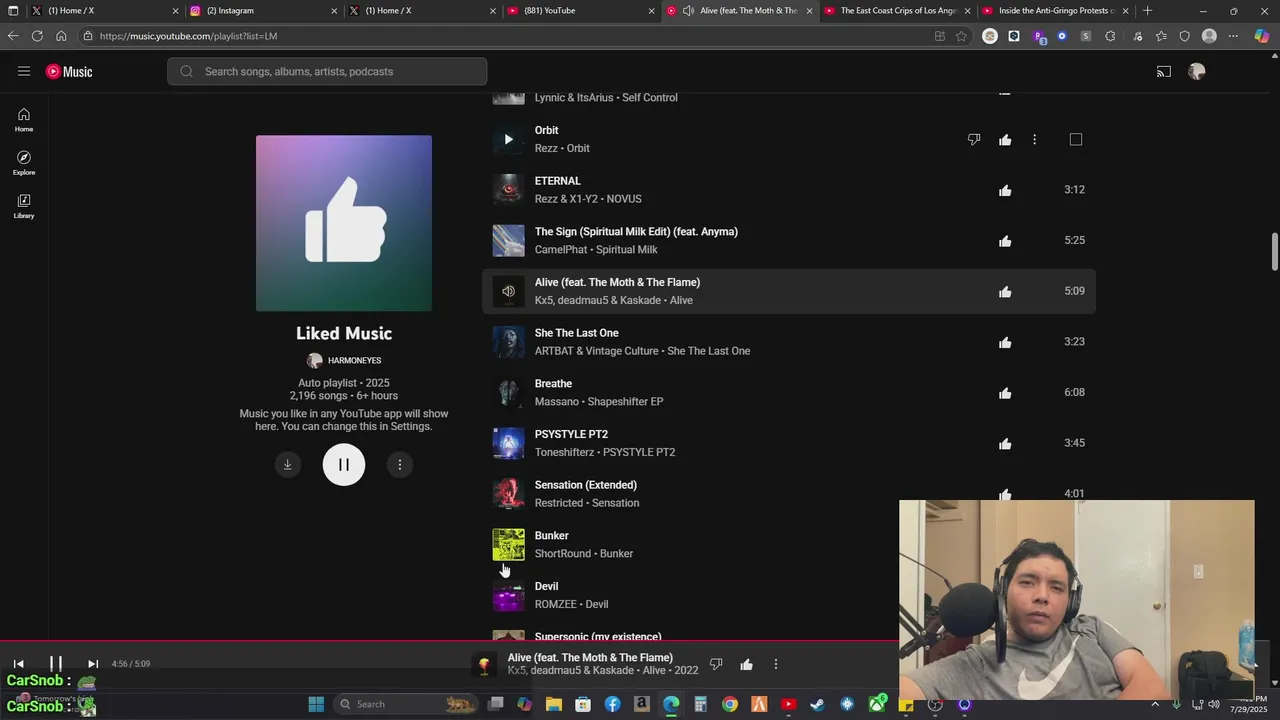Screen dimensions: 1280x720
Task: Open a new browser tab
Action: point(1147,10)
